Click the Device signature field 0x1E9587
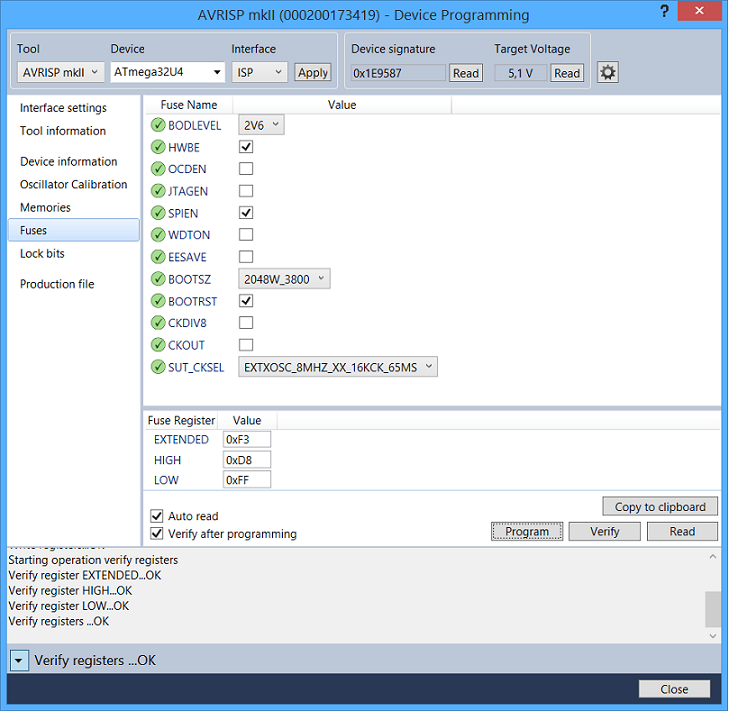 (398, 73)
